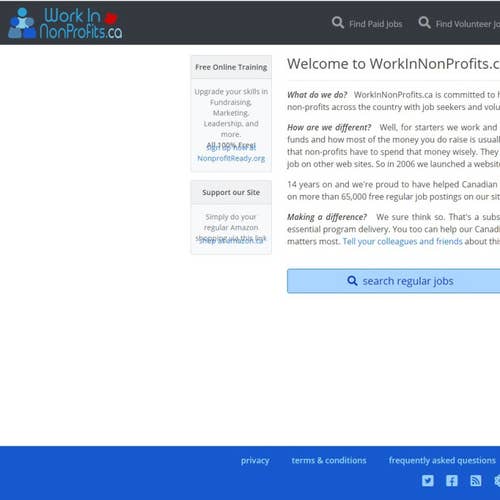500x500 pixels.
Task: Click Tell your colleagues and friends link
Action: 402,241
